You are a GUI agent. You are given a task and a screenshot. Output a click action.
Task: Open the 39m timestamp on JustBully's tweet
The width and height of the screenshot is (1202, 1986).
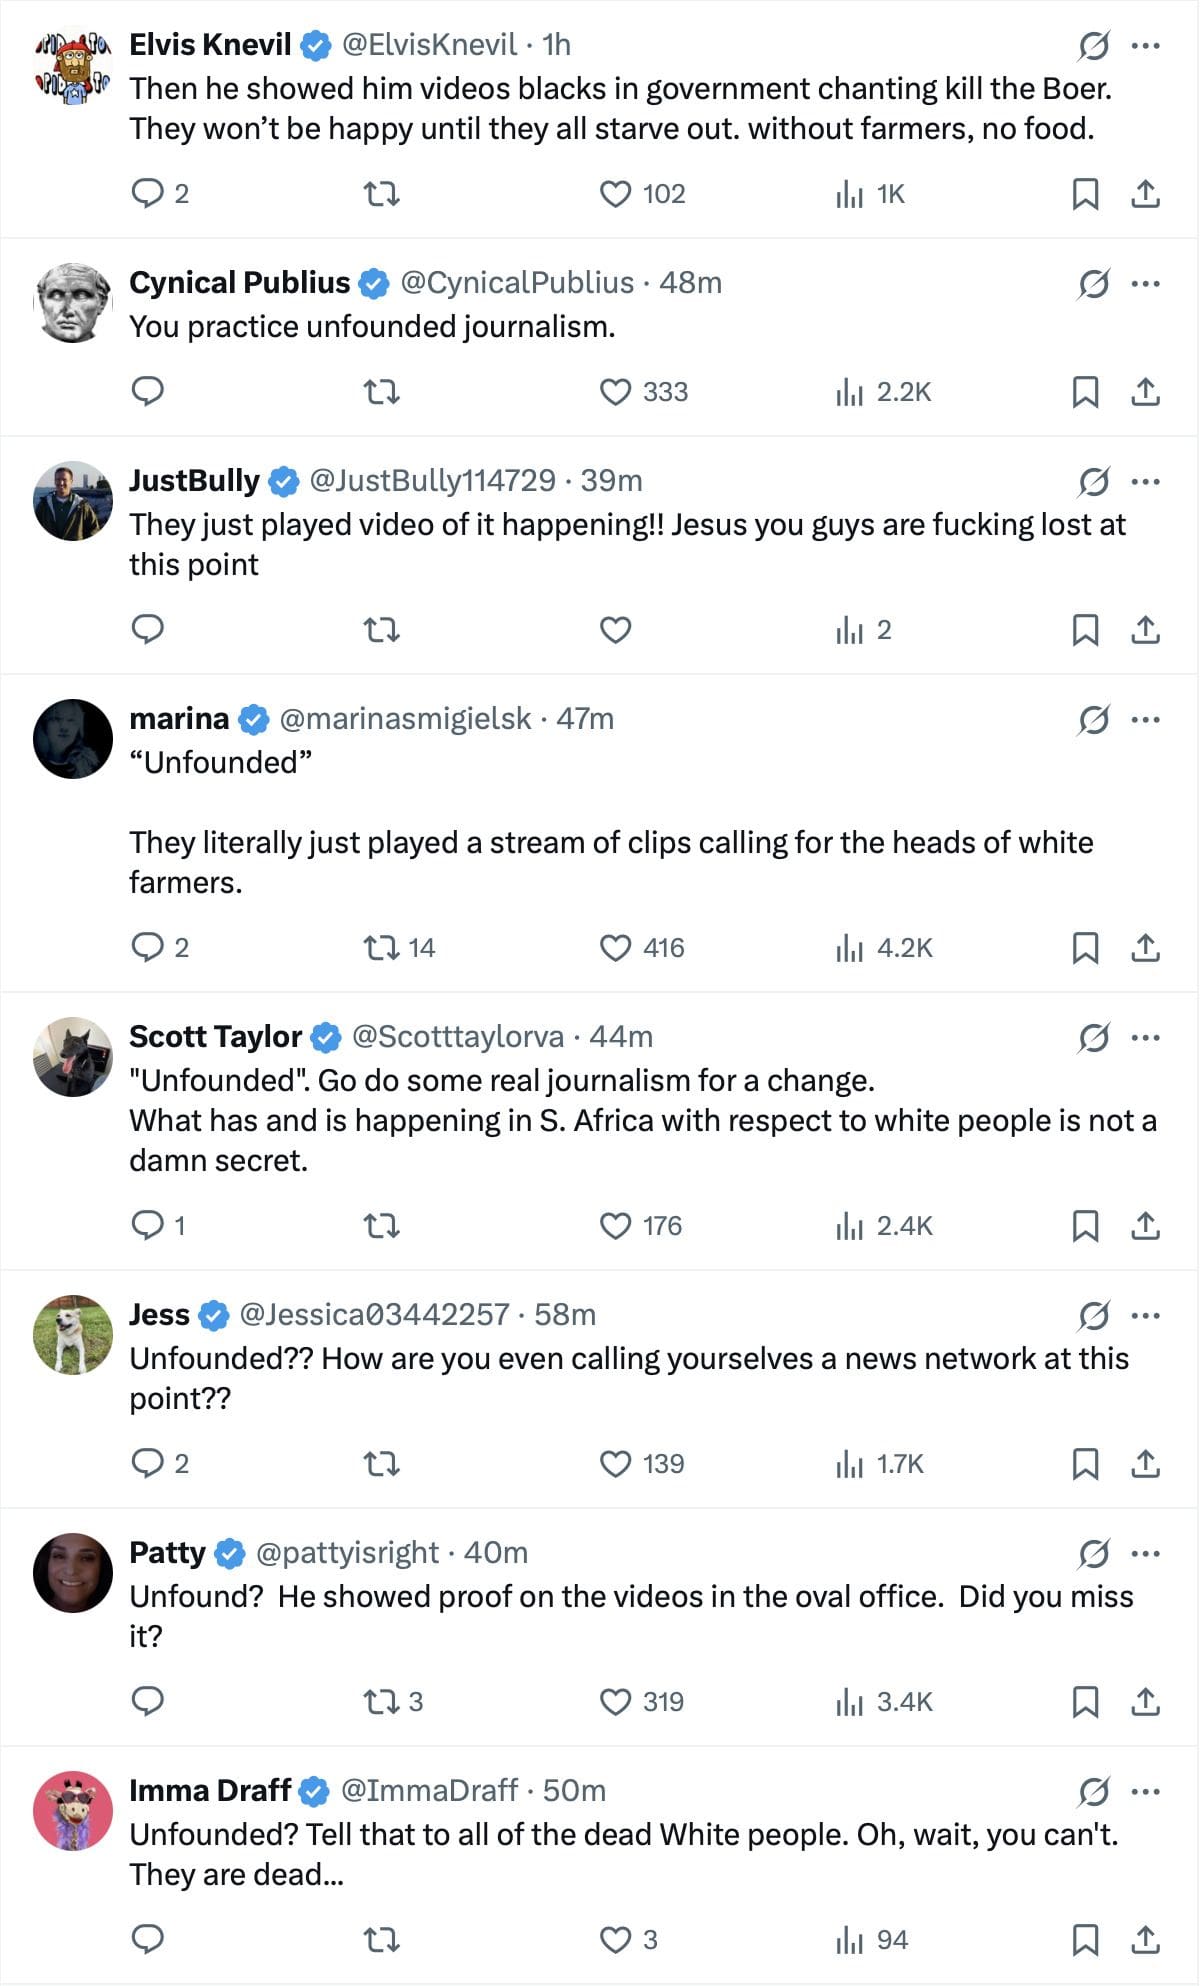[x=611, y=481]
